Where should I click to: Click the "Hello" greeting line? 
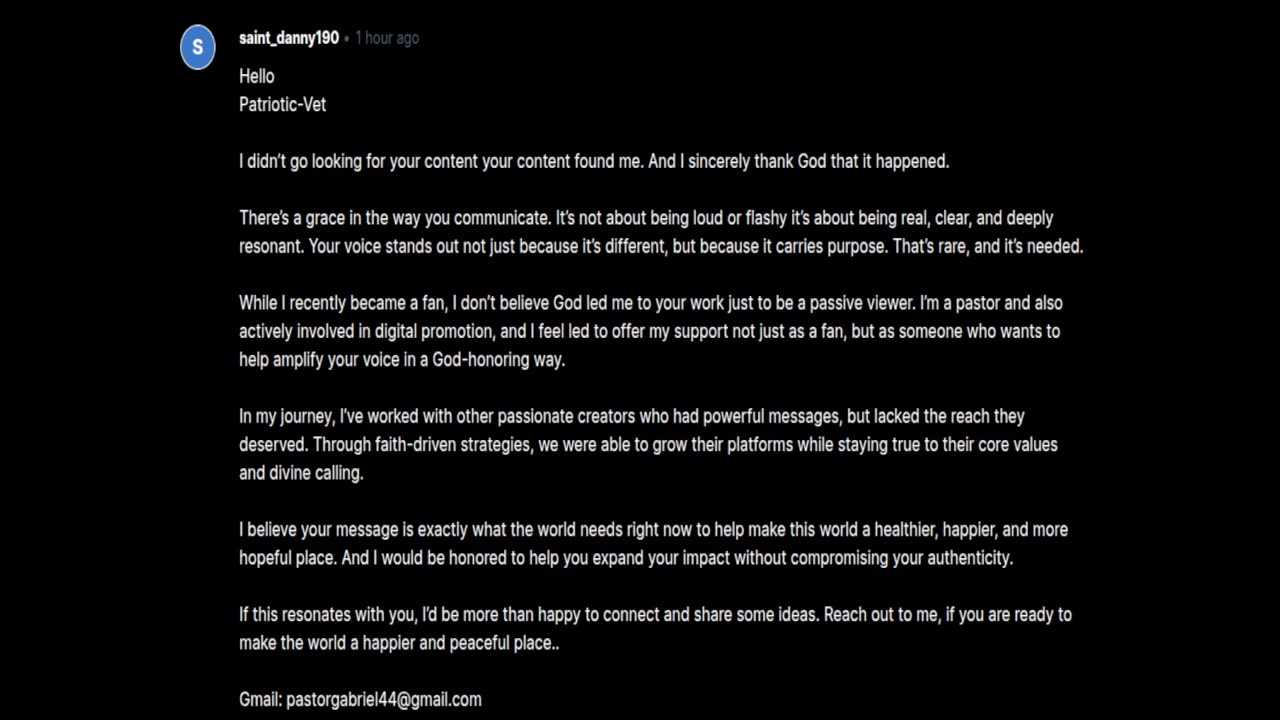tap(256, 76)
